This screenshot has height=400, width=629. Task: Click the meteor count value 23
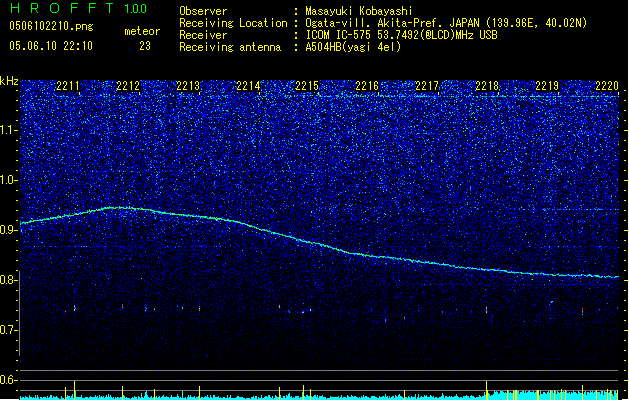coord(145,46)
